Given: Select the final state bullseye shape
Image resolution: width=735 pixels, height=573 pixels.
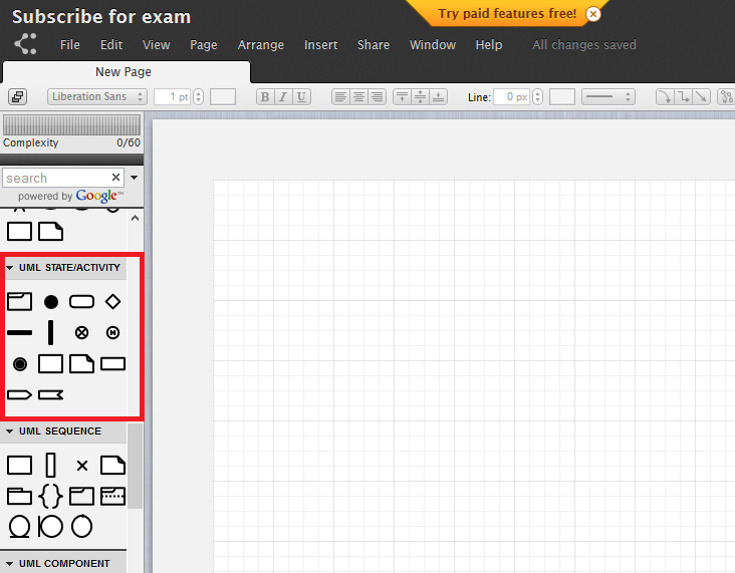Looking at the screenshot, I should (20, 364).
